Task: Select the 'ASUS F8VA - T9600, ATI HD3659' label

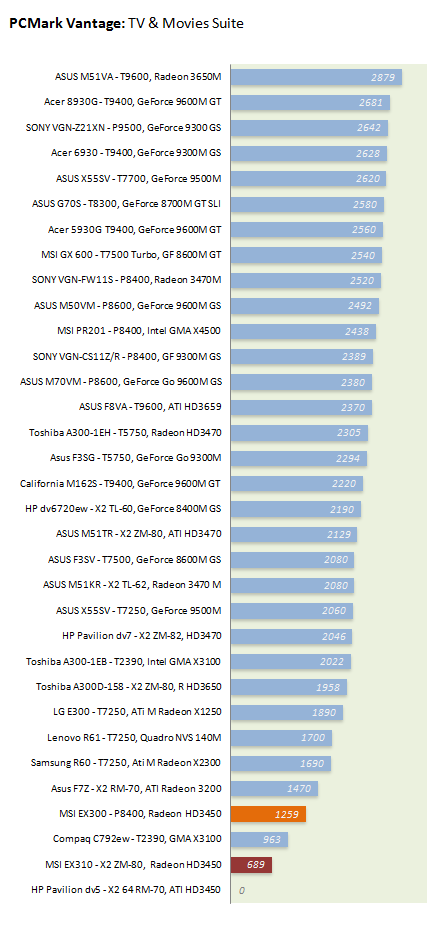Action: 150,408
